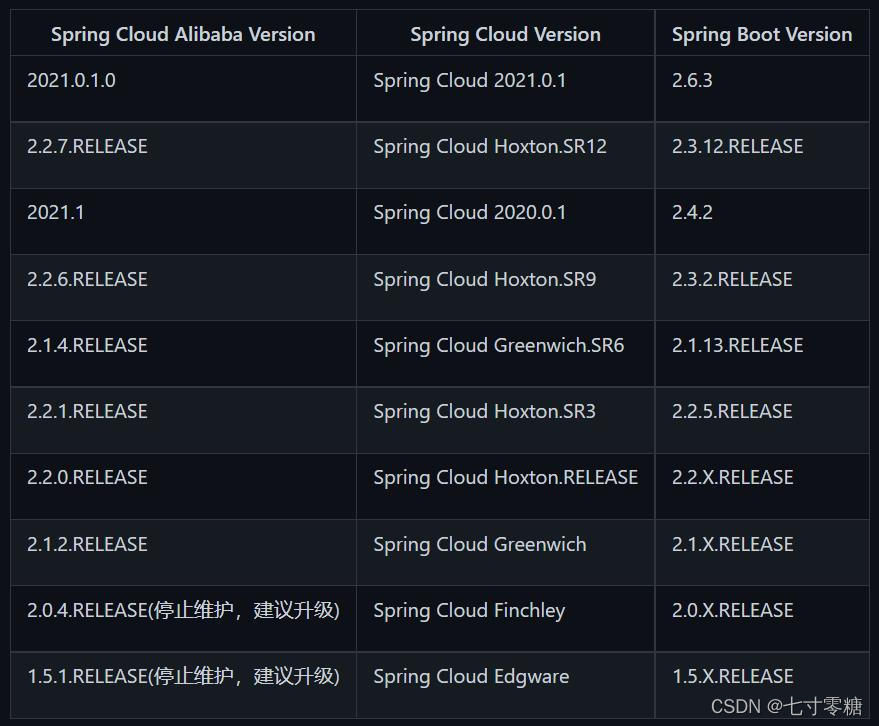Click the Spring Boot Version column header

click(x=762, y=35)
